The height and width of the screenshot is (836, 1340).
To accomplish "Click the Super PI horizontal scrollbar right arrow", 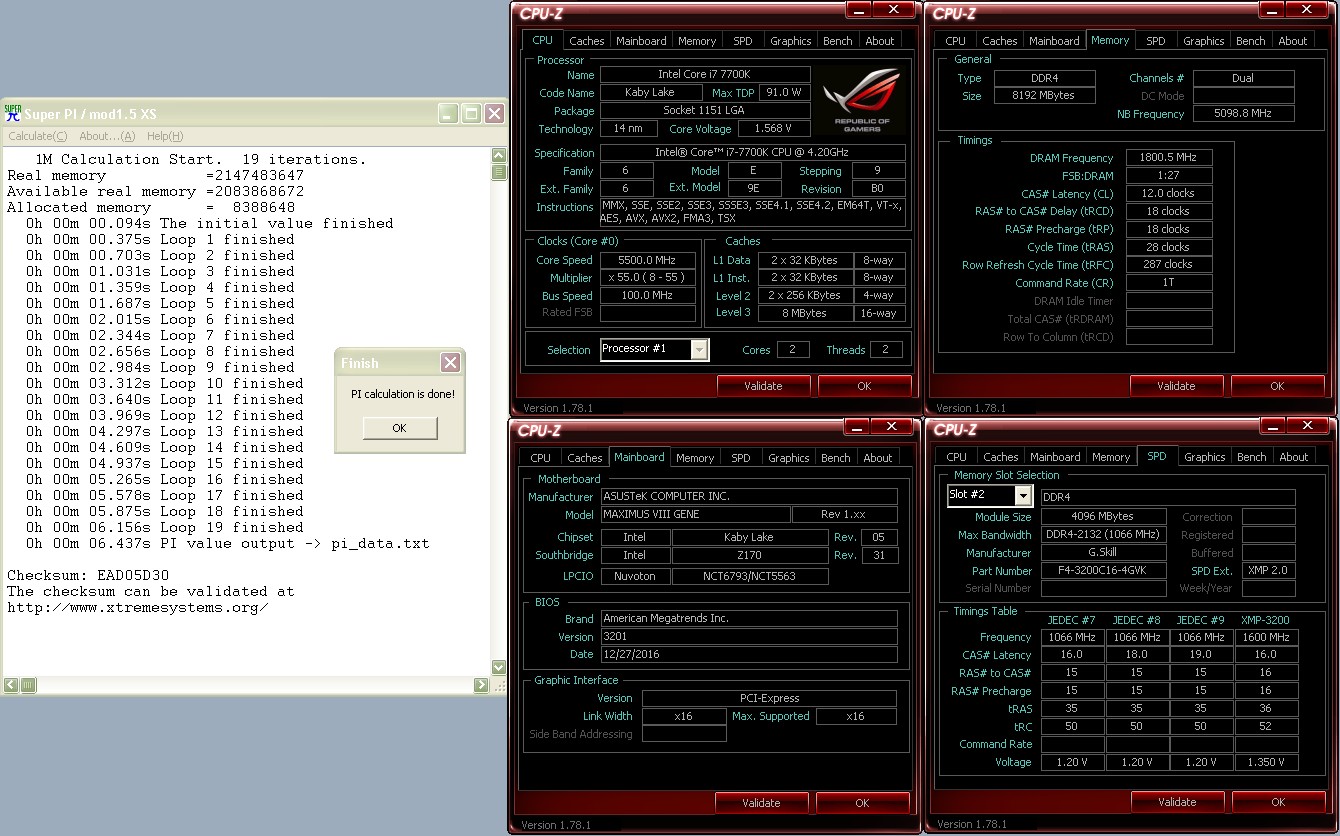I will point(481,686).
